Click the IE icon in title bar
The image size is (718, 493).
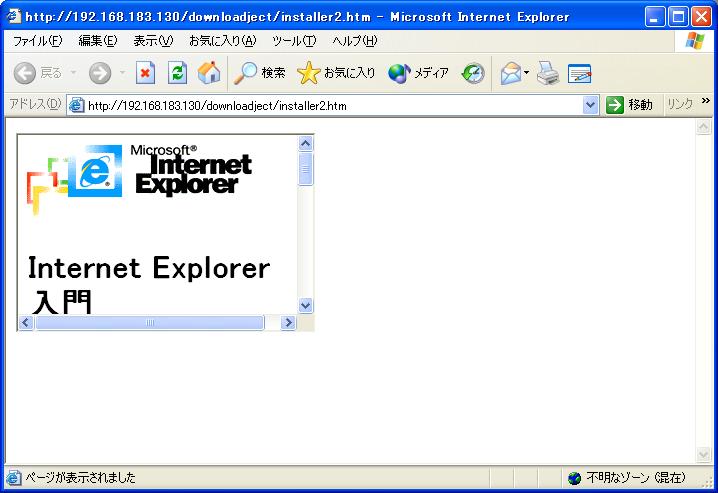(14, 16)
